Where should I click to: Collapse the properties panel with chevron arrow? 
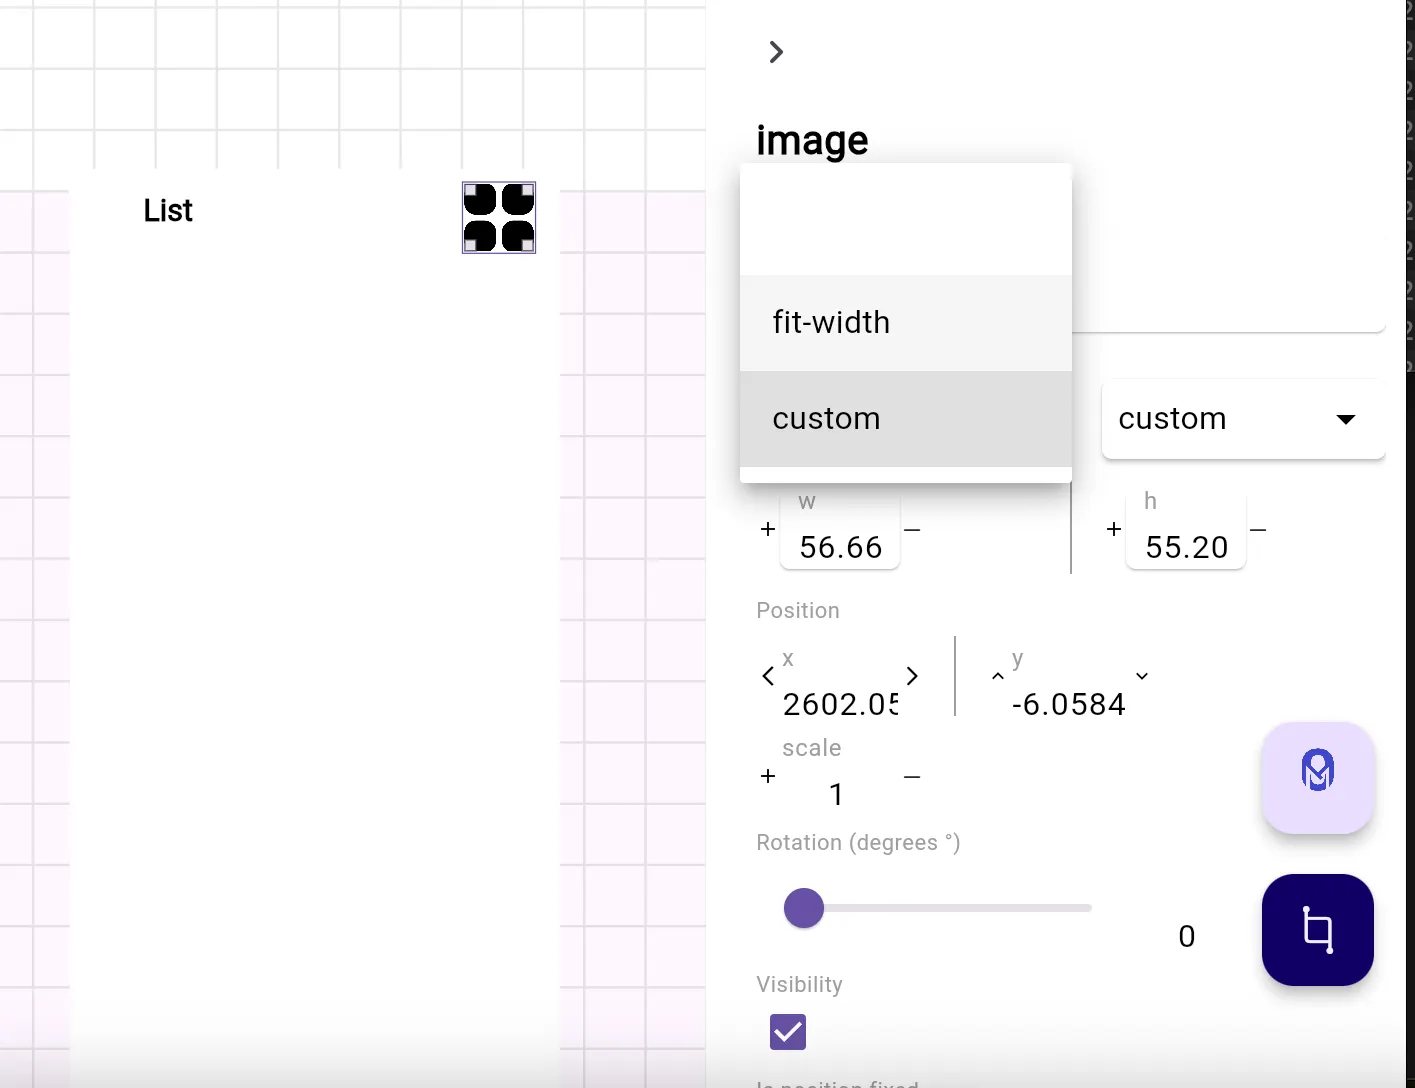[x=776, y=52]
